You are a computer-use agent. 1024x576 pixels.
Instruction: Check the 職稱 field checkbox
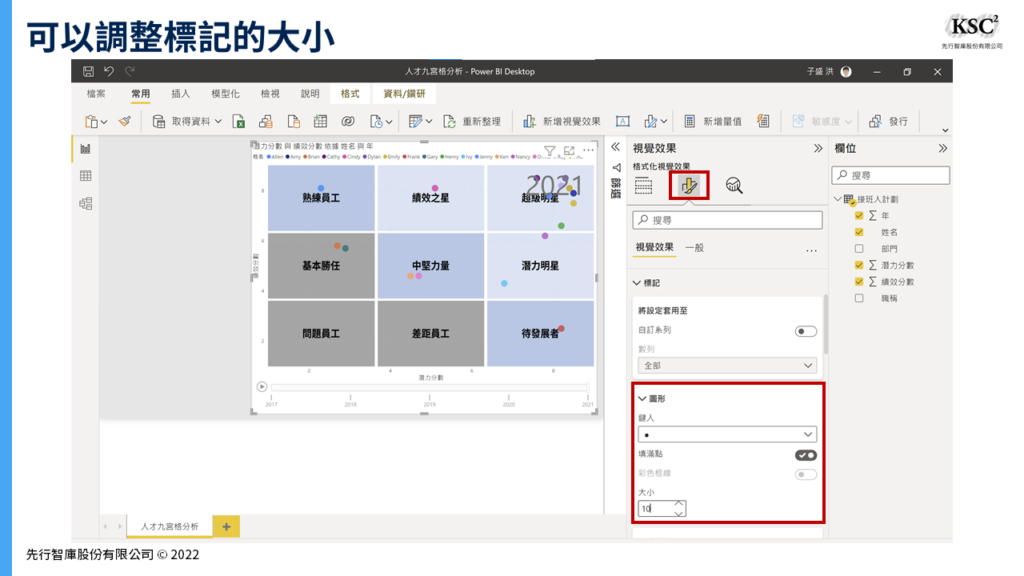859,298
